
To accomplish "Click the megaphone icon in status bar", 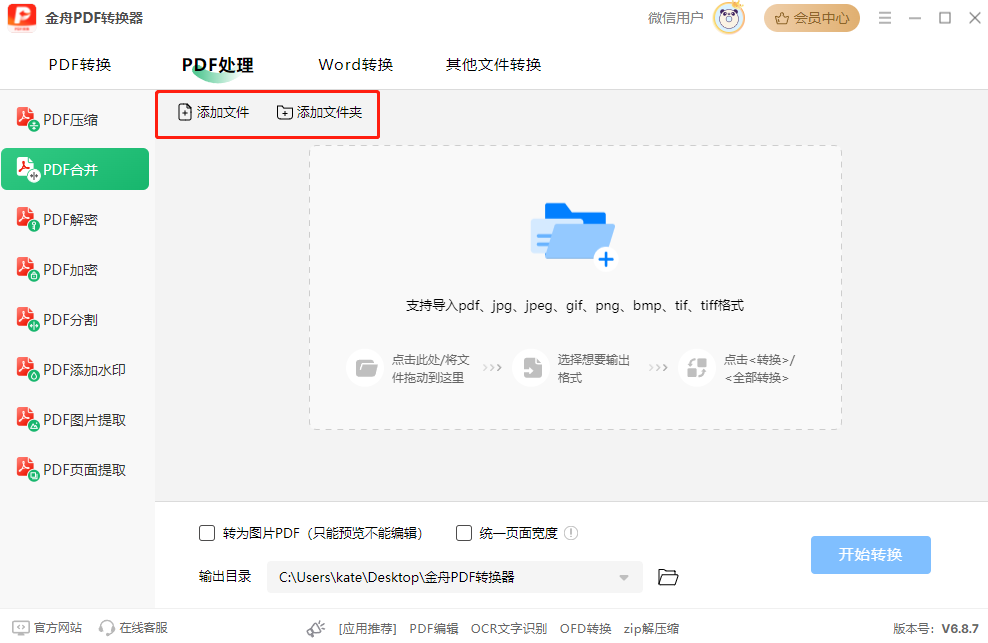I will coord(316,629).
